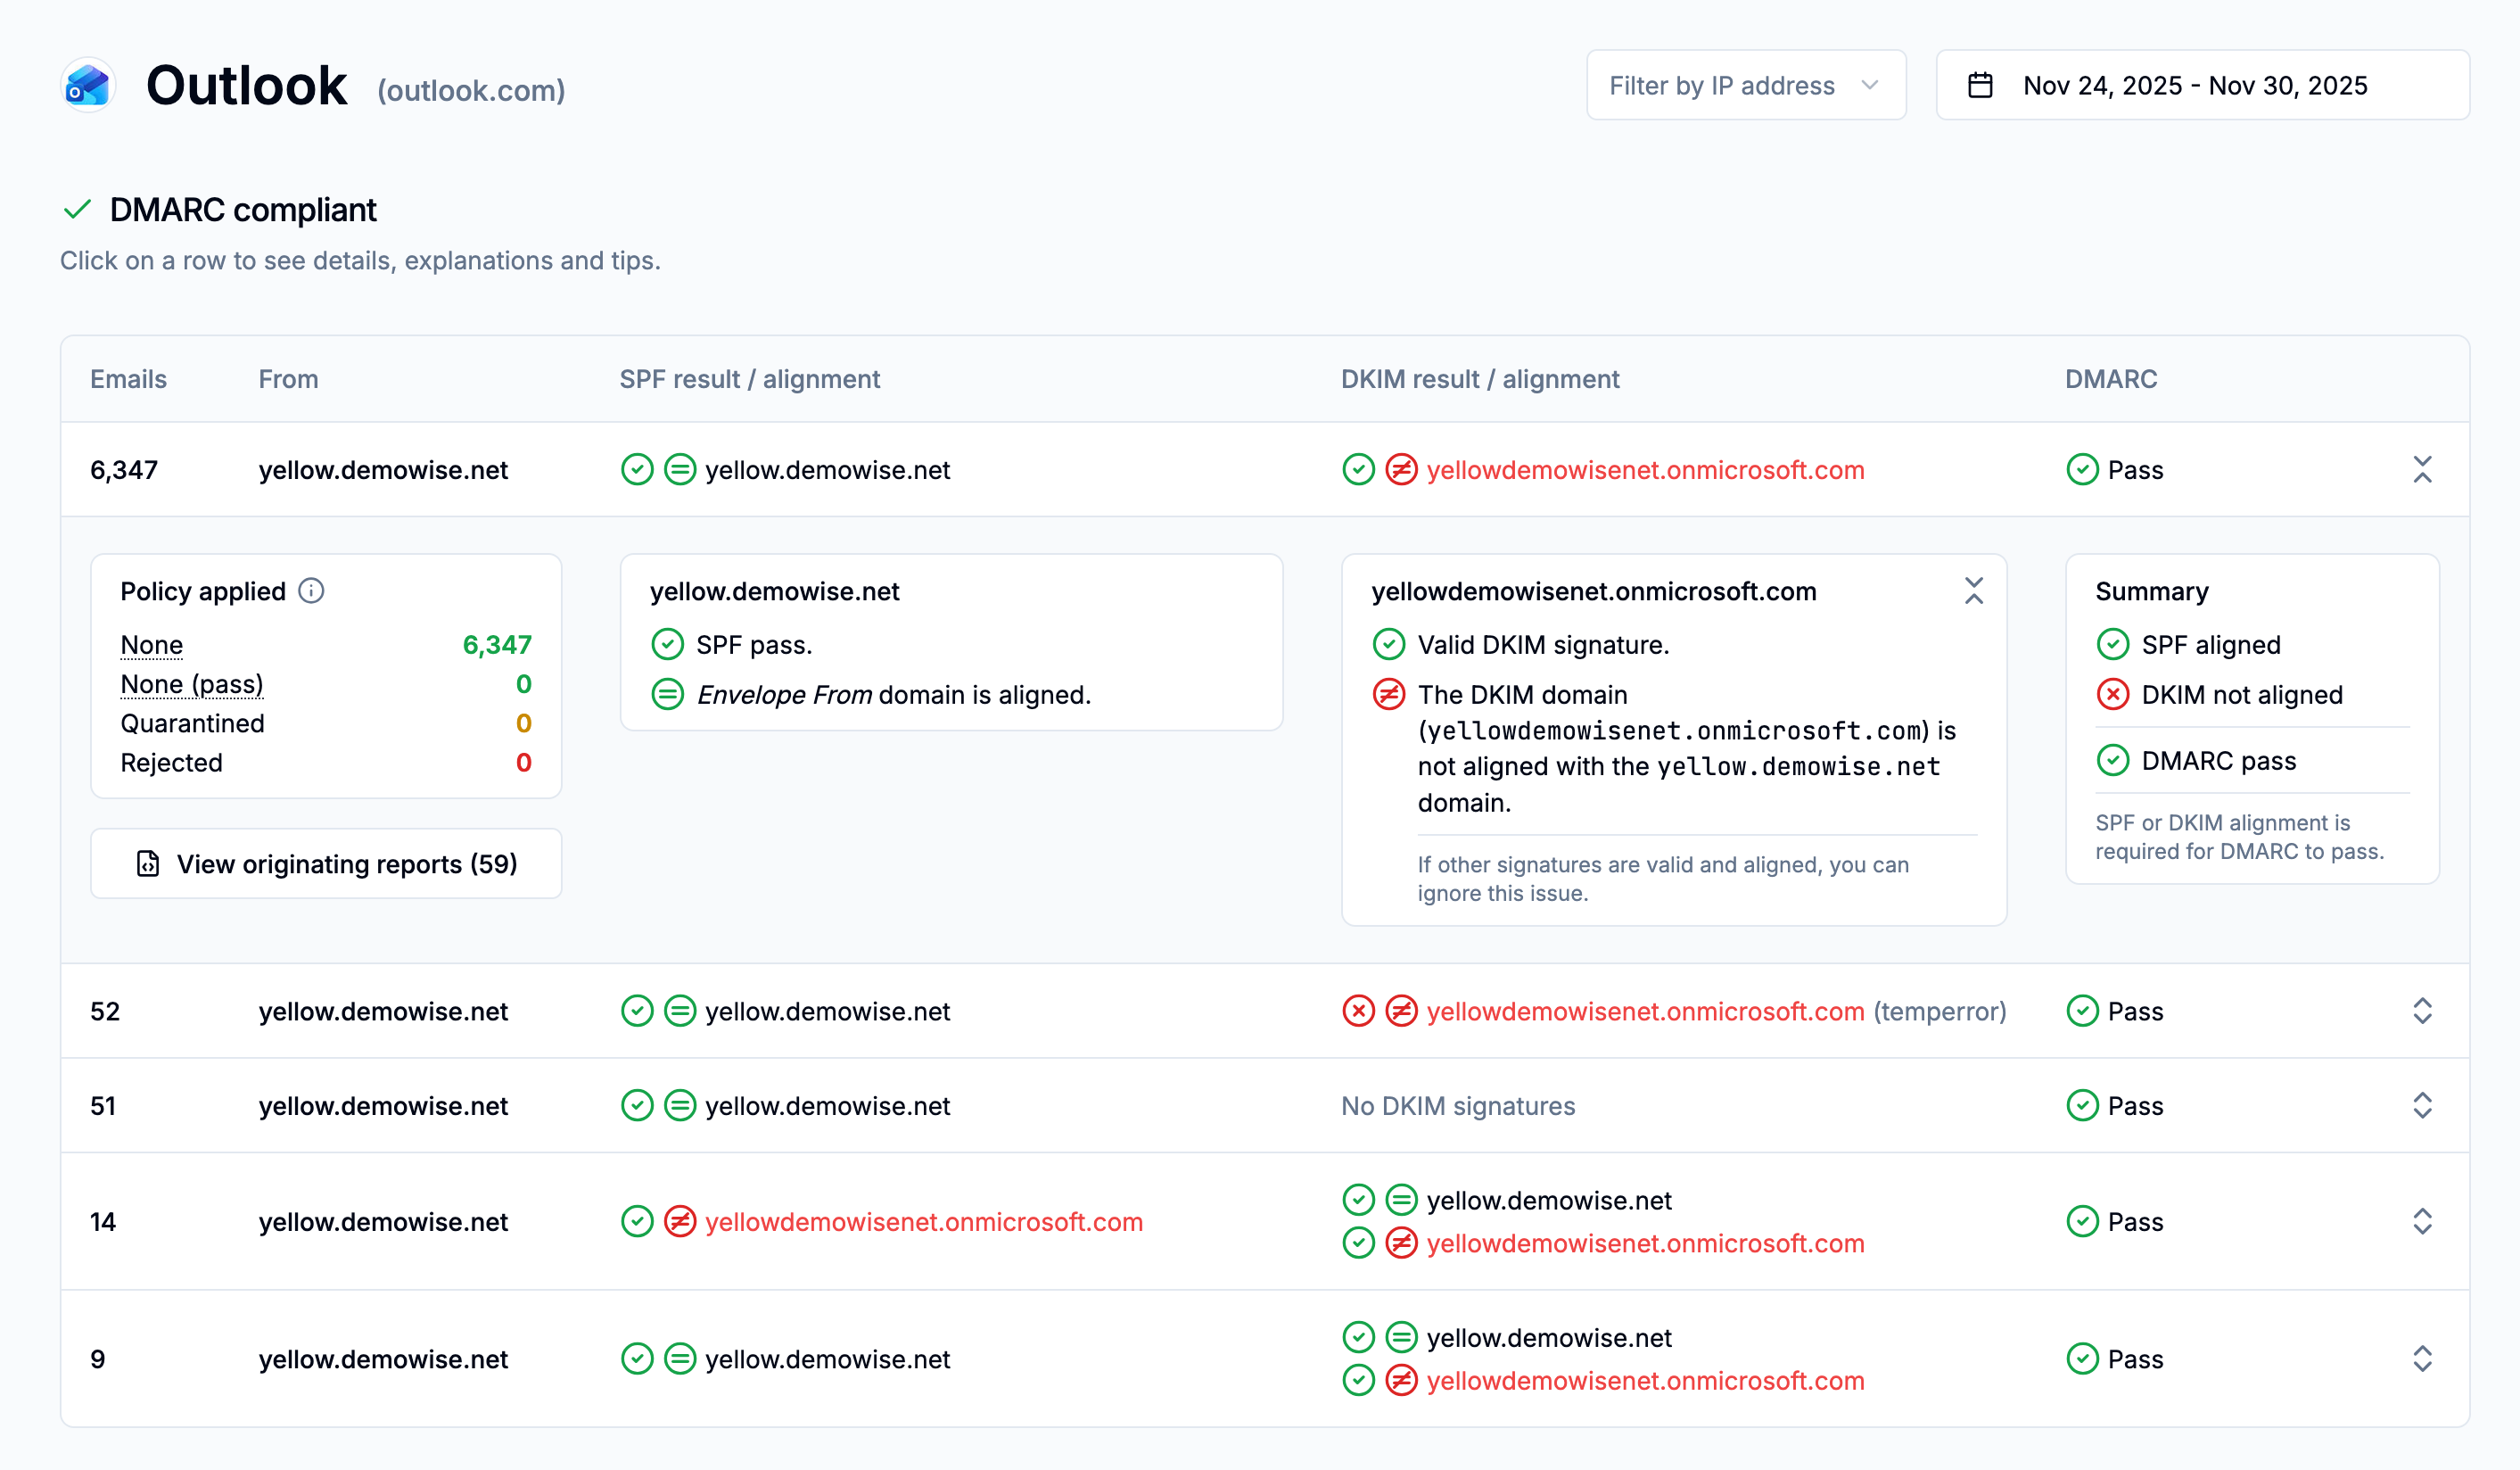2520x1470 pixels.
Task: Open the None policy details link
Action: [151, 645]
